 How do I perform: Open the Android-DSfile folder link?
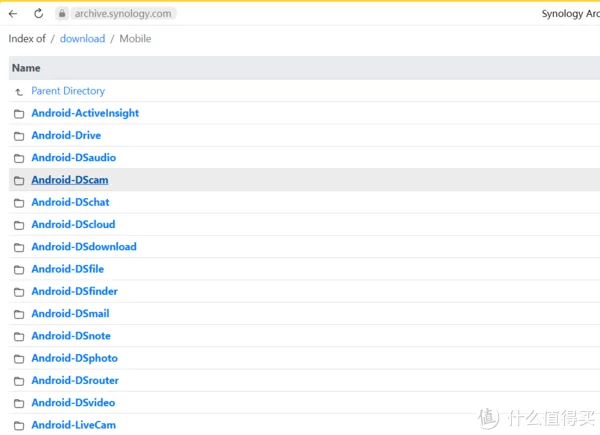point(67,269)
